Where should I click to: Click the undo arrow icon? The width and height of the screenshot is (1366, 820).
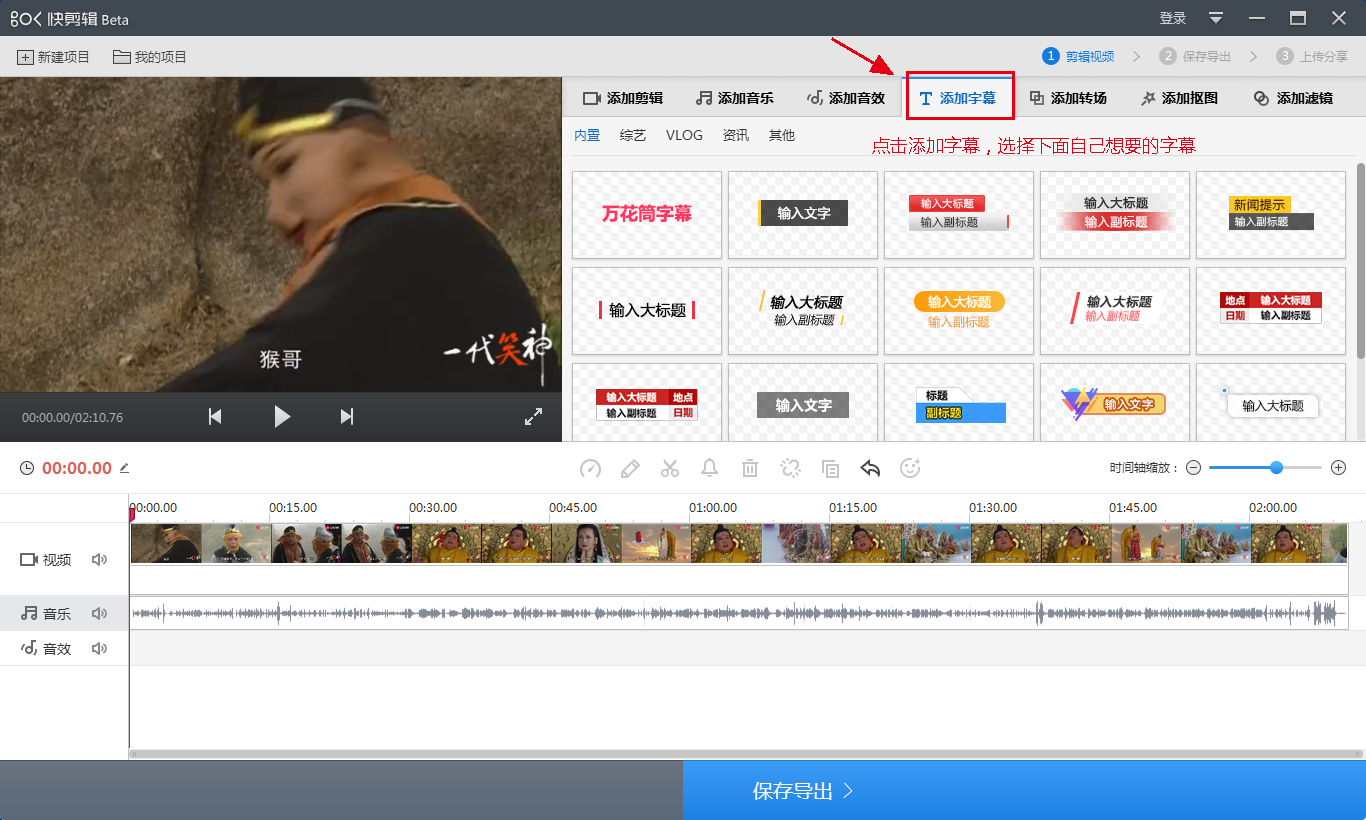click(x=870, y=468)
